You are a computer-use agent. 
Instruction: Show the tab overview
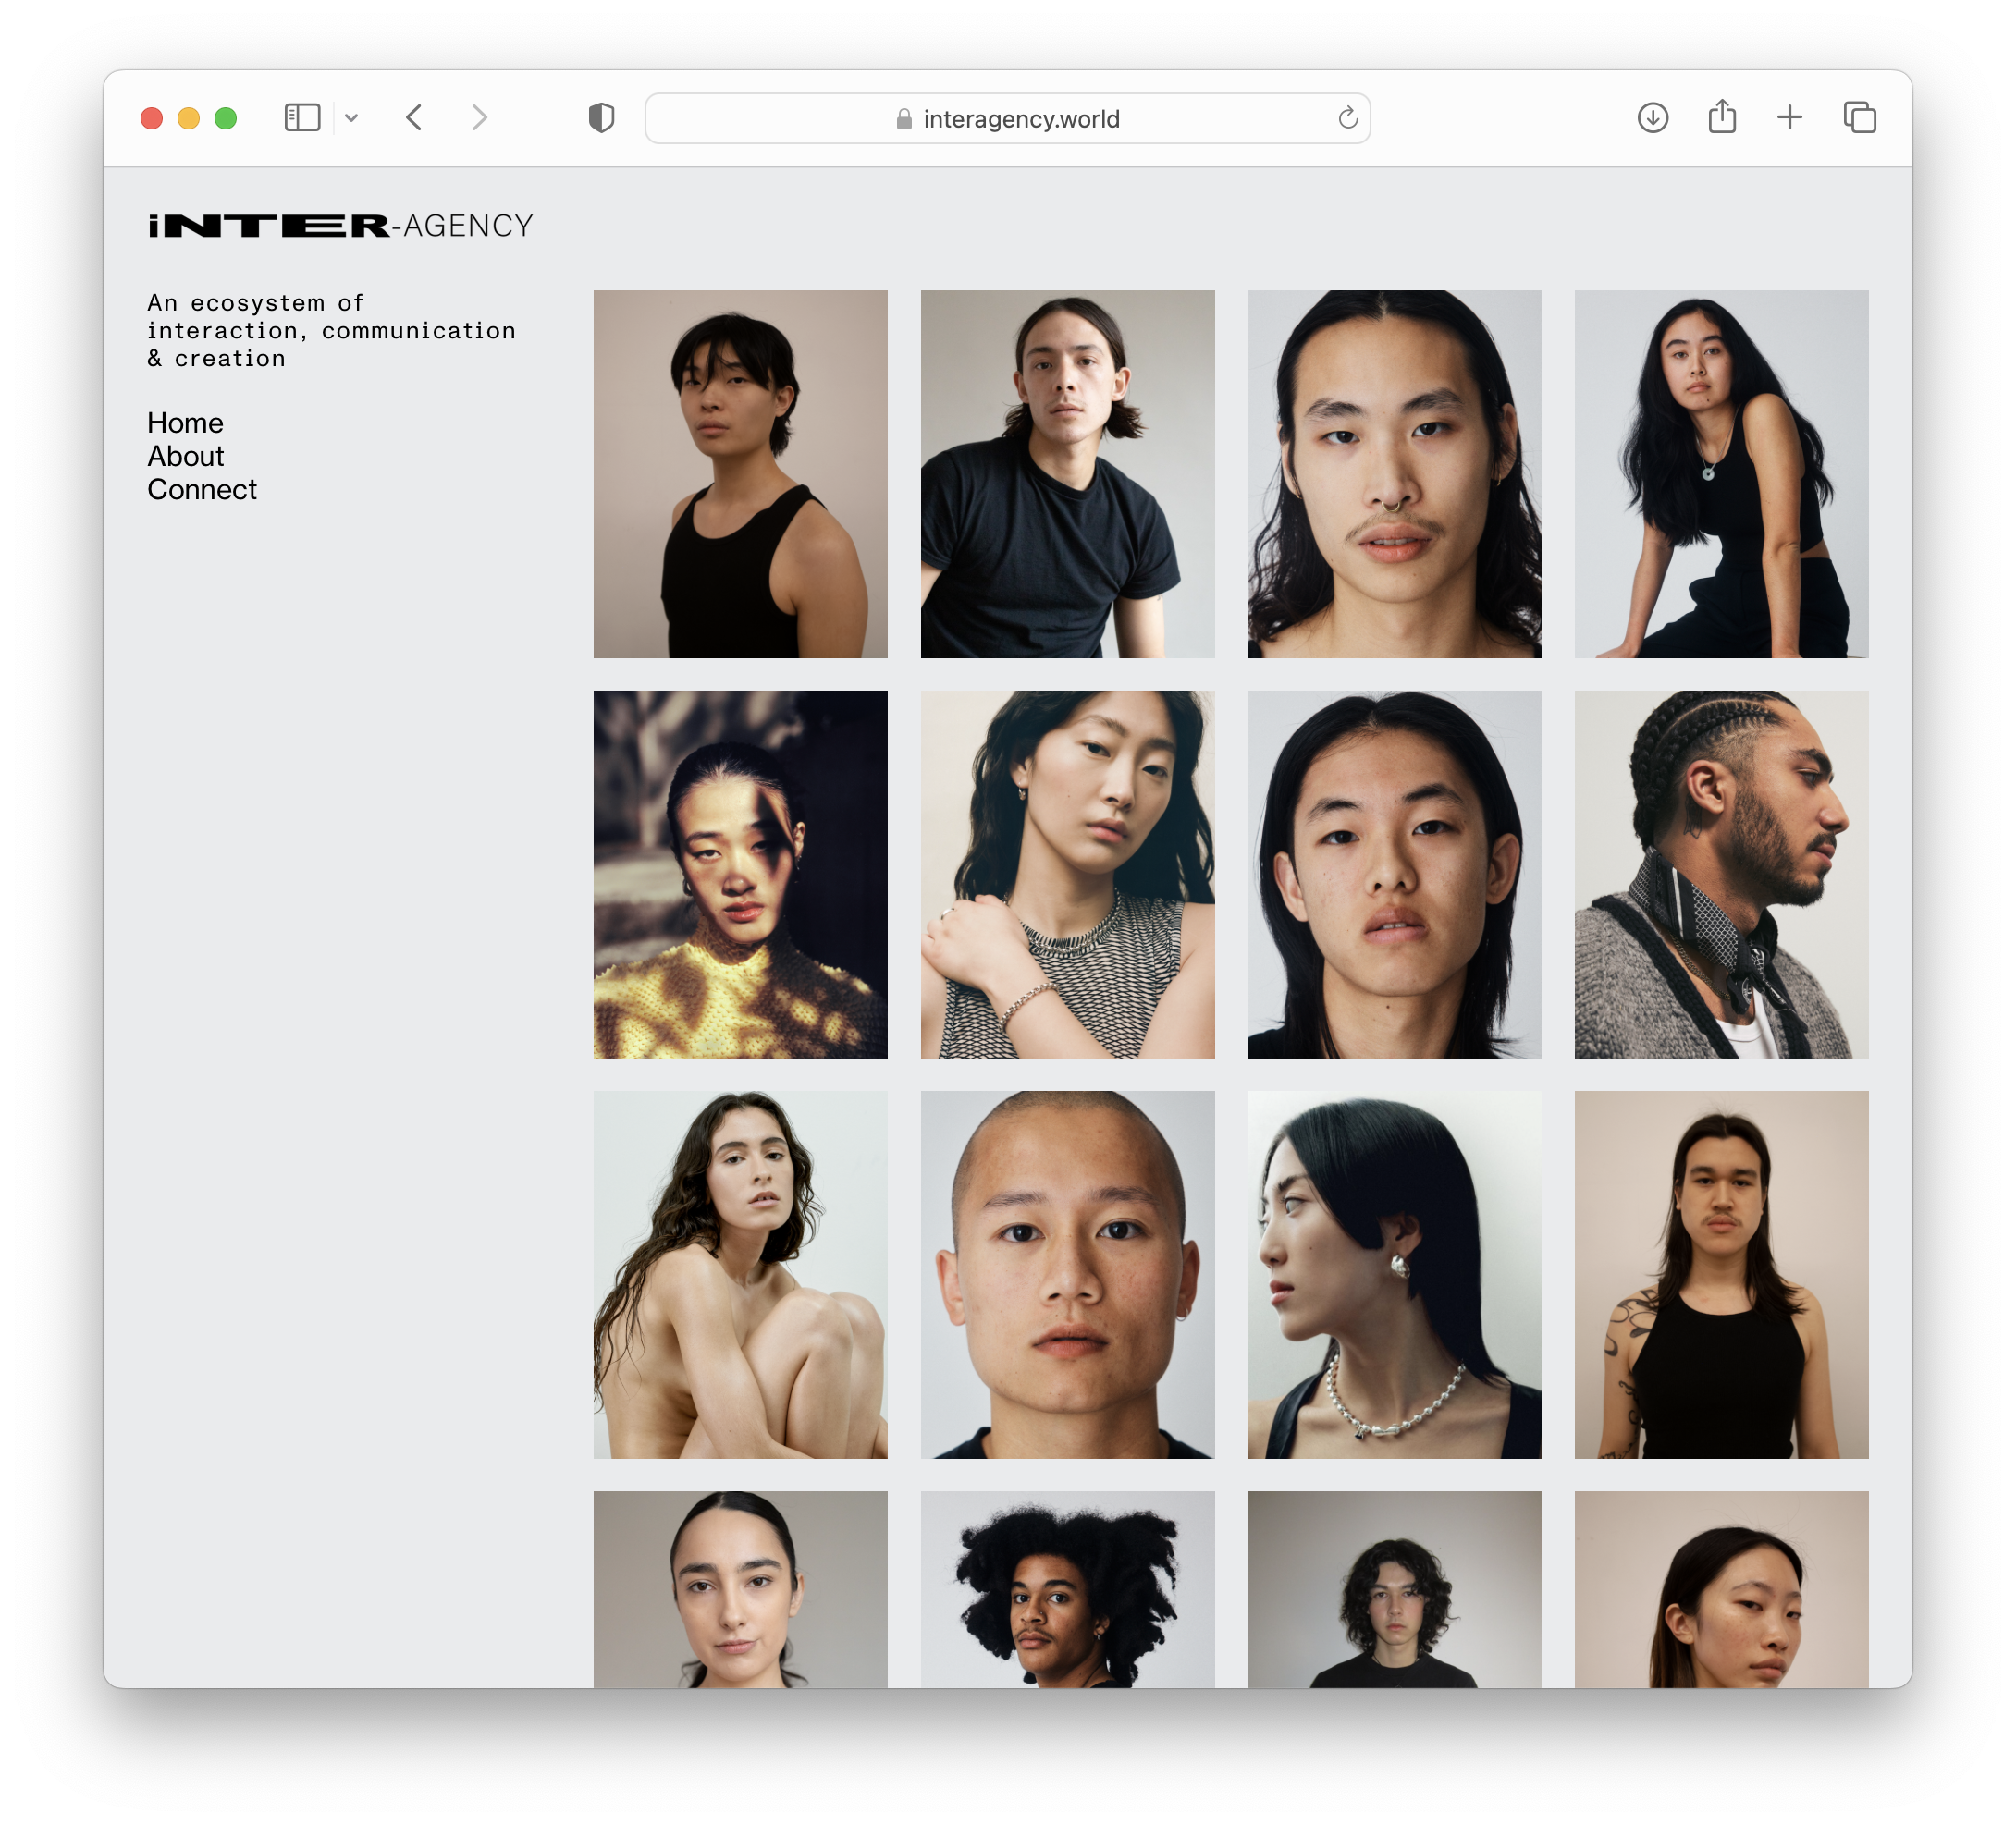[x=1859, y=118]
